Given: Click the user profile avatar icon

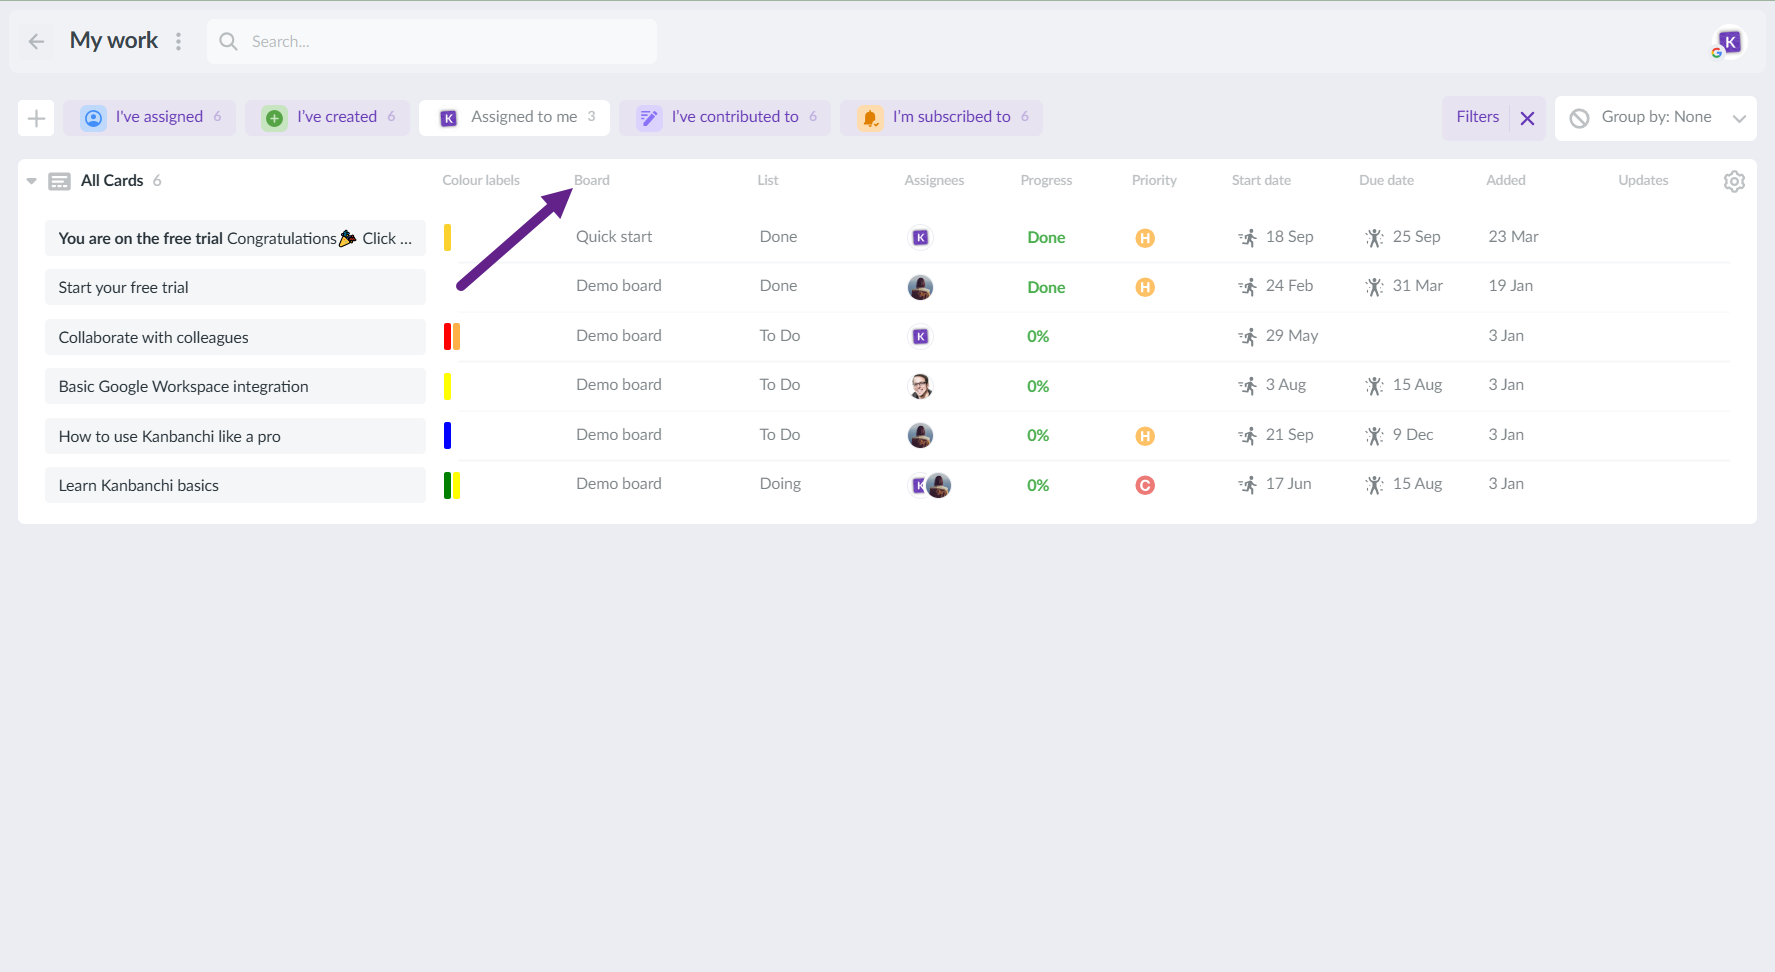Looking at the screenshot, I should 1728,42.
